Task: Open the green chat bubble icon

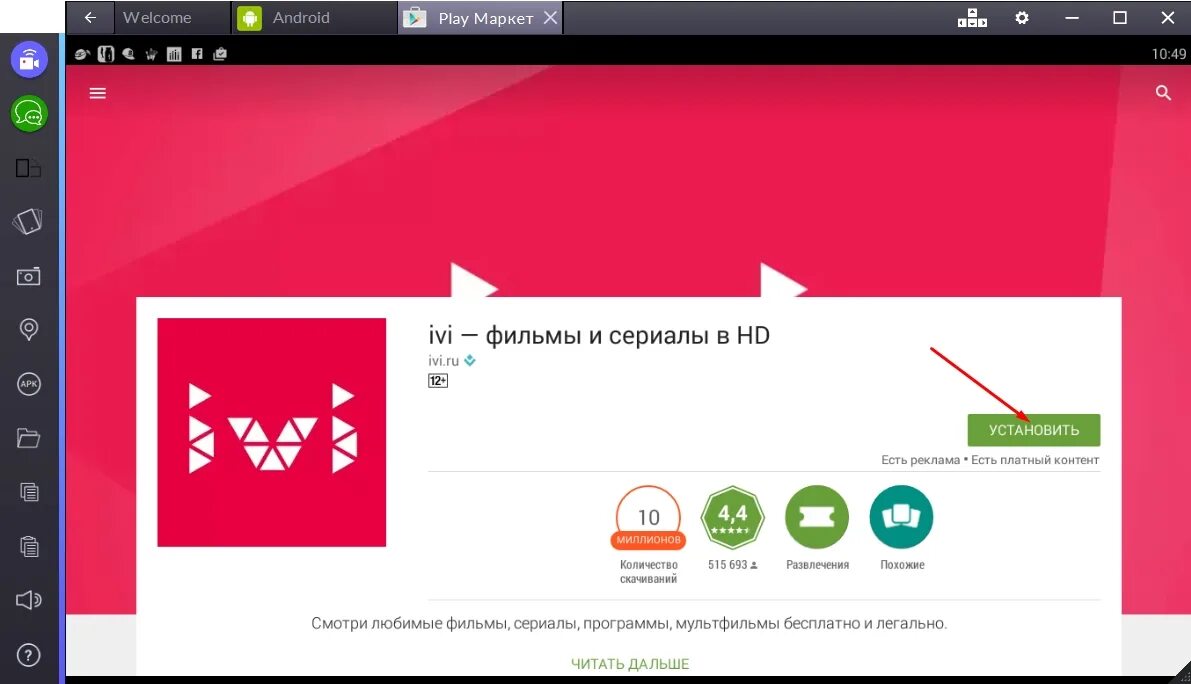Action: point(29,114)
